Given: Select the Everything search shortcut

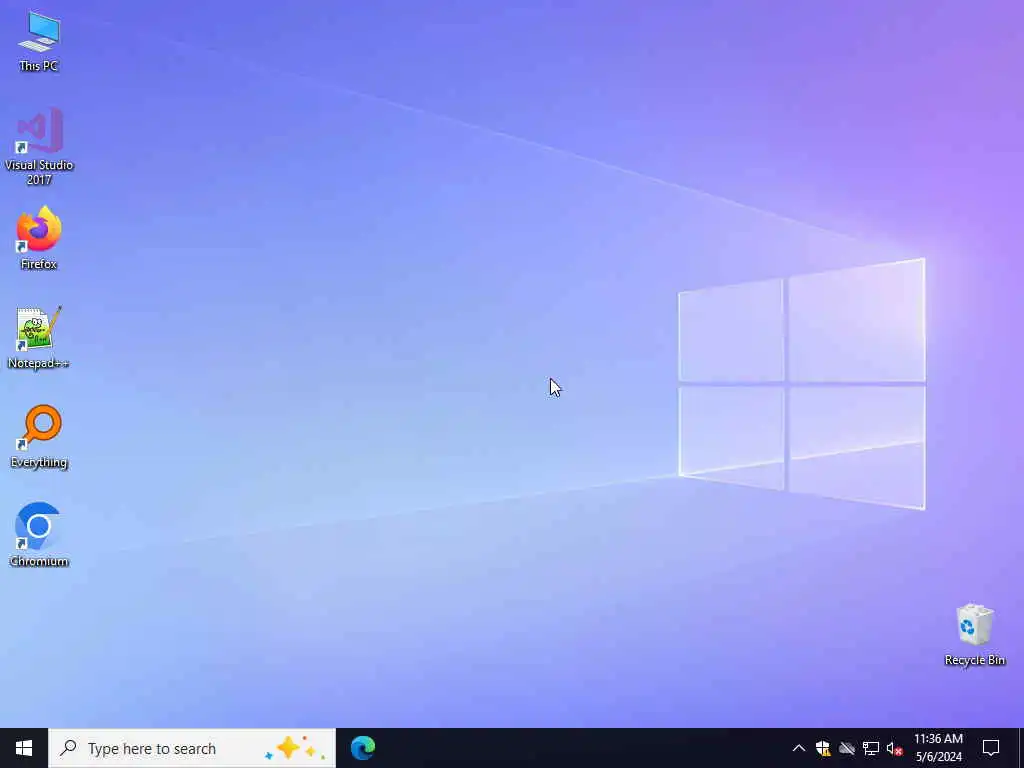Looking at the screenshot, I should [39, 436].
